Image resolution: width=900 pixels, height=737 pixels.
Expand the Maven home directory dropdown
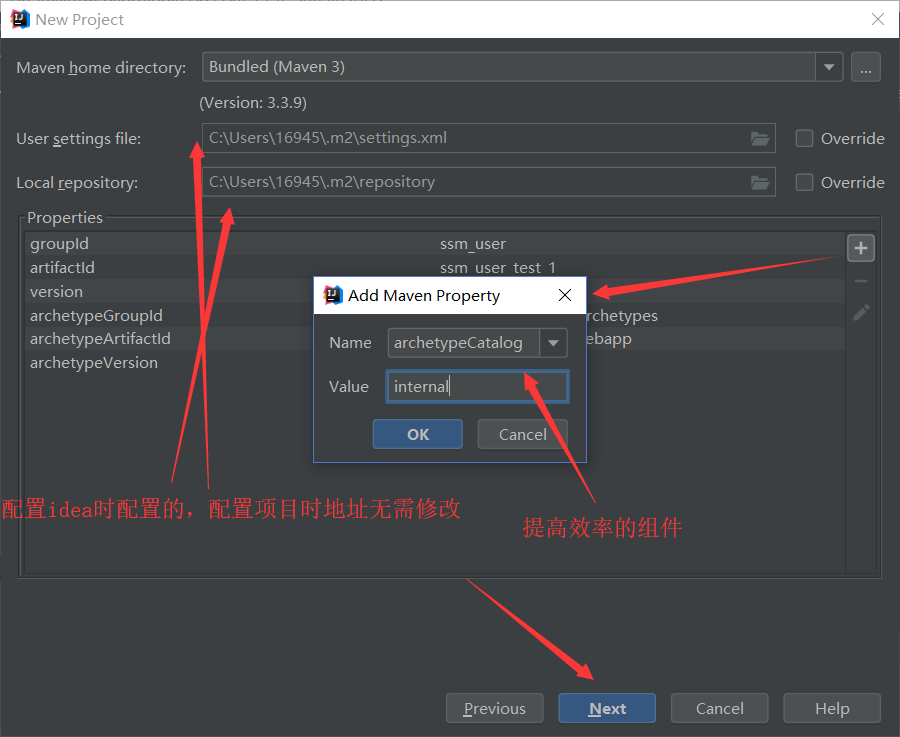point(829,67)
